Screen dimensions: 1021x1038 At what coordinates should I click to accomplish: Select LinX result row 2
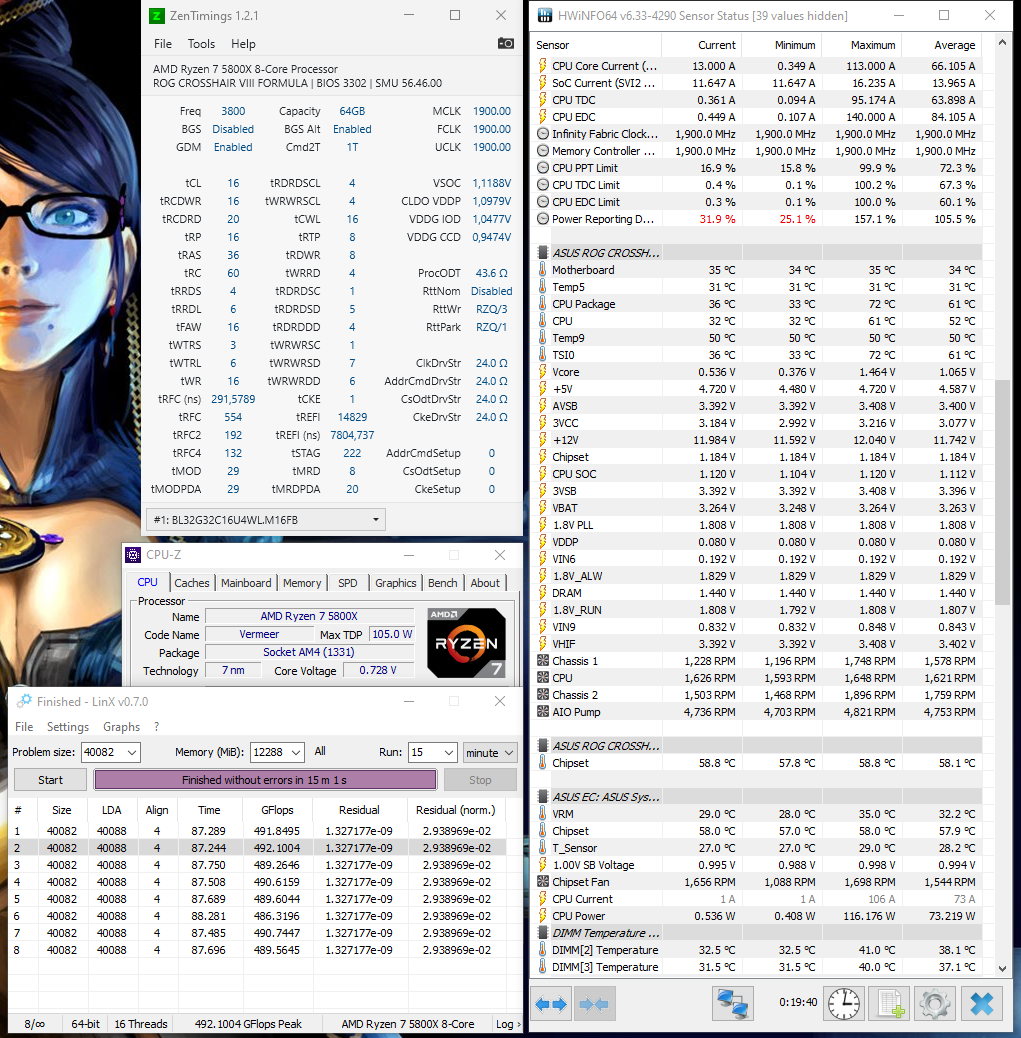click(257, 847)
